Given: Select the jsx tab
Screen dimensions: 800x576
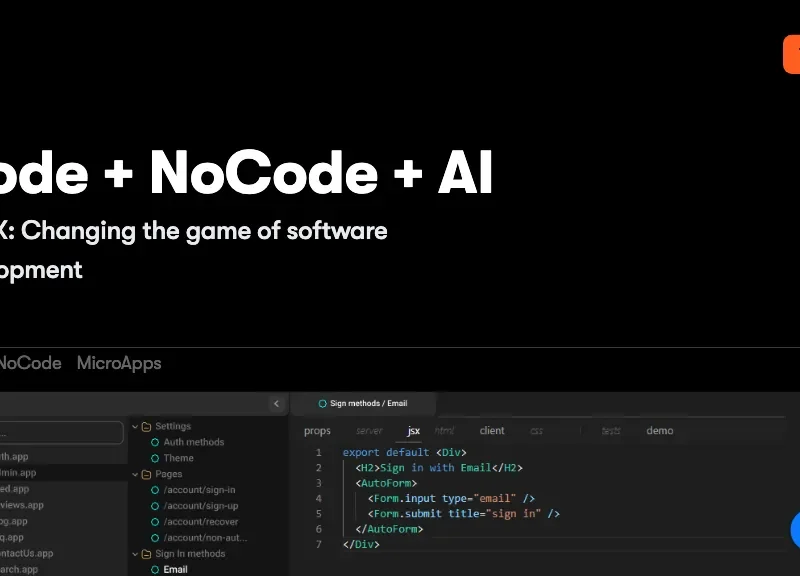Looking at the screenshot, I should [414, 431].
